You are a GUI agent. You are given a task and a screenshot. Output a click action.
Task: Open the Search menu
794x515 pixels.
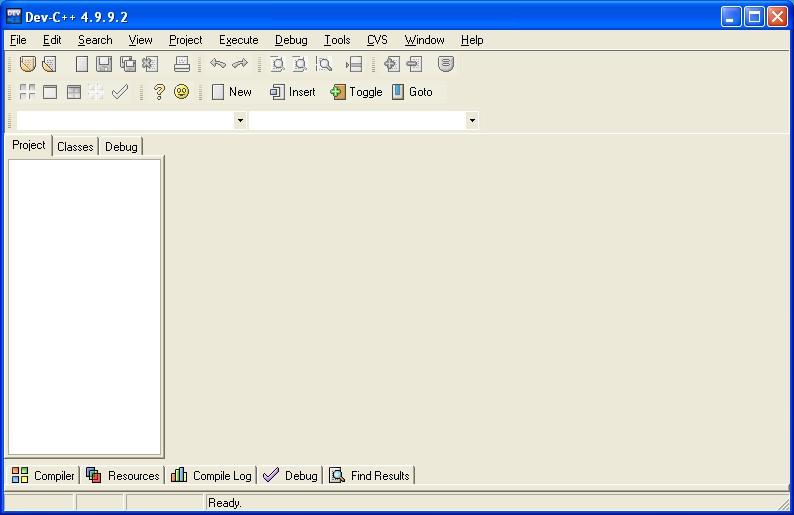click(x=95, y=40)
